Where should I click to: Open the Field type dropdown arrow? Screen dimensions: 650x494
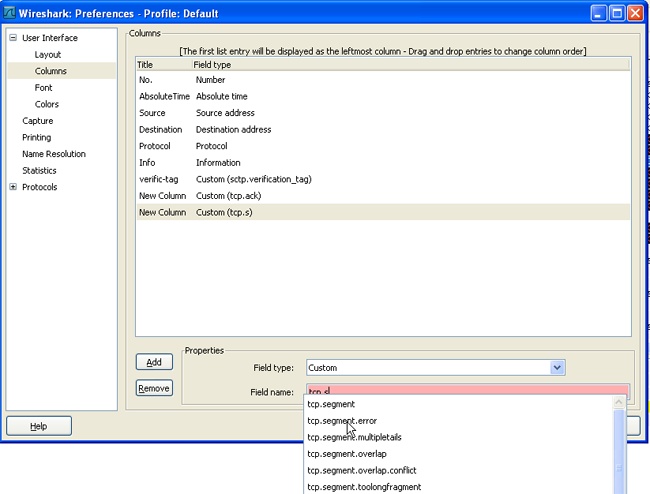pyautogui.click(x=558, y=368)
